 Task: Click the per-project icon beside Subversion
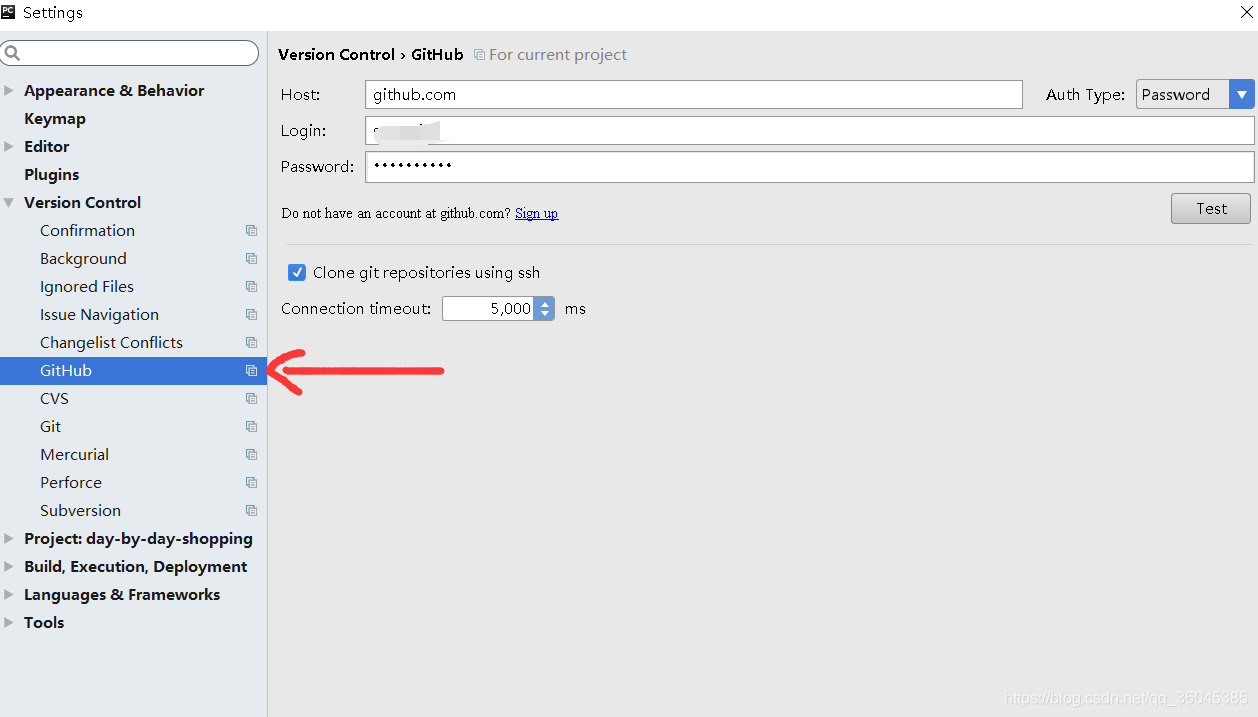click(x=251, y=510)
